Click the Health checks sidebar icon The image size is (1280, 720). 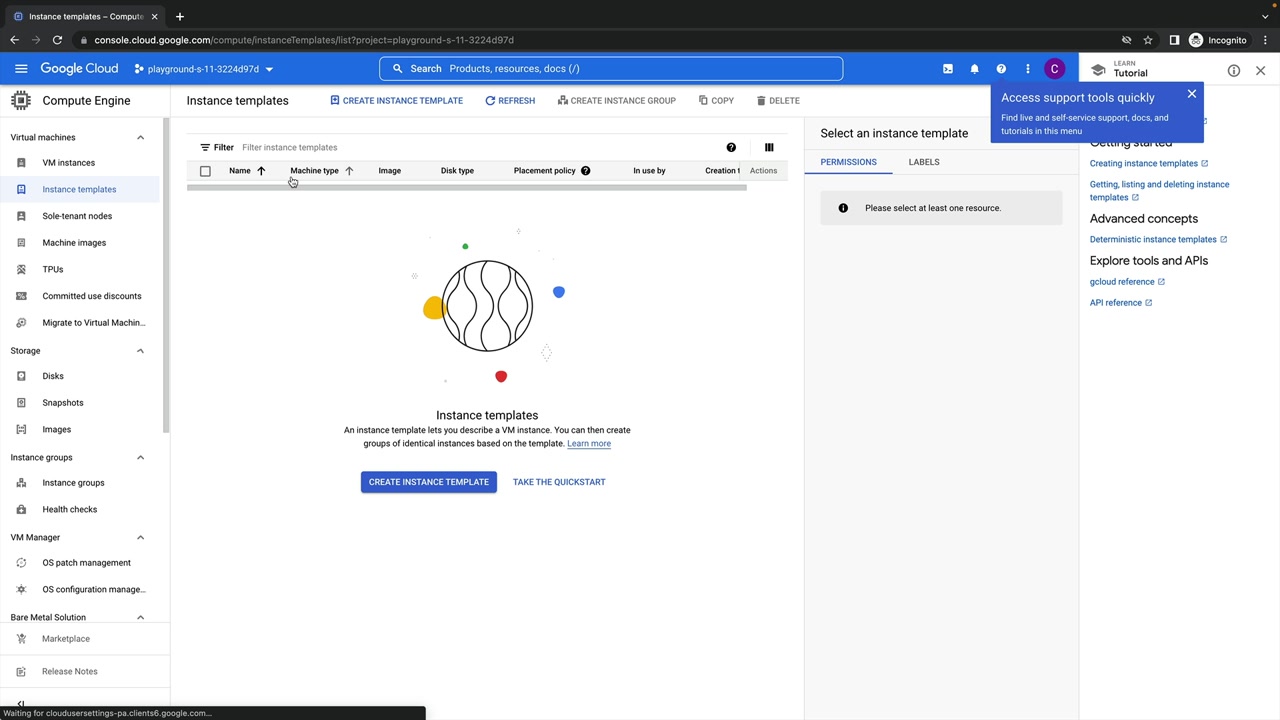click(x=21, y=509)
